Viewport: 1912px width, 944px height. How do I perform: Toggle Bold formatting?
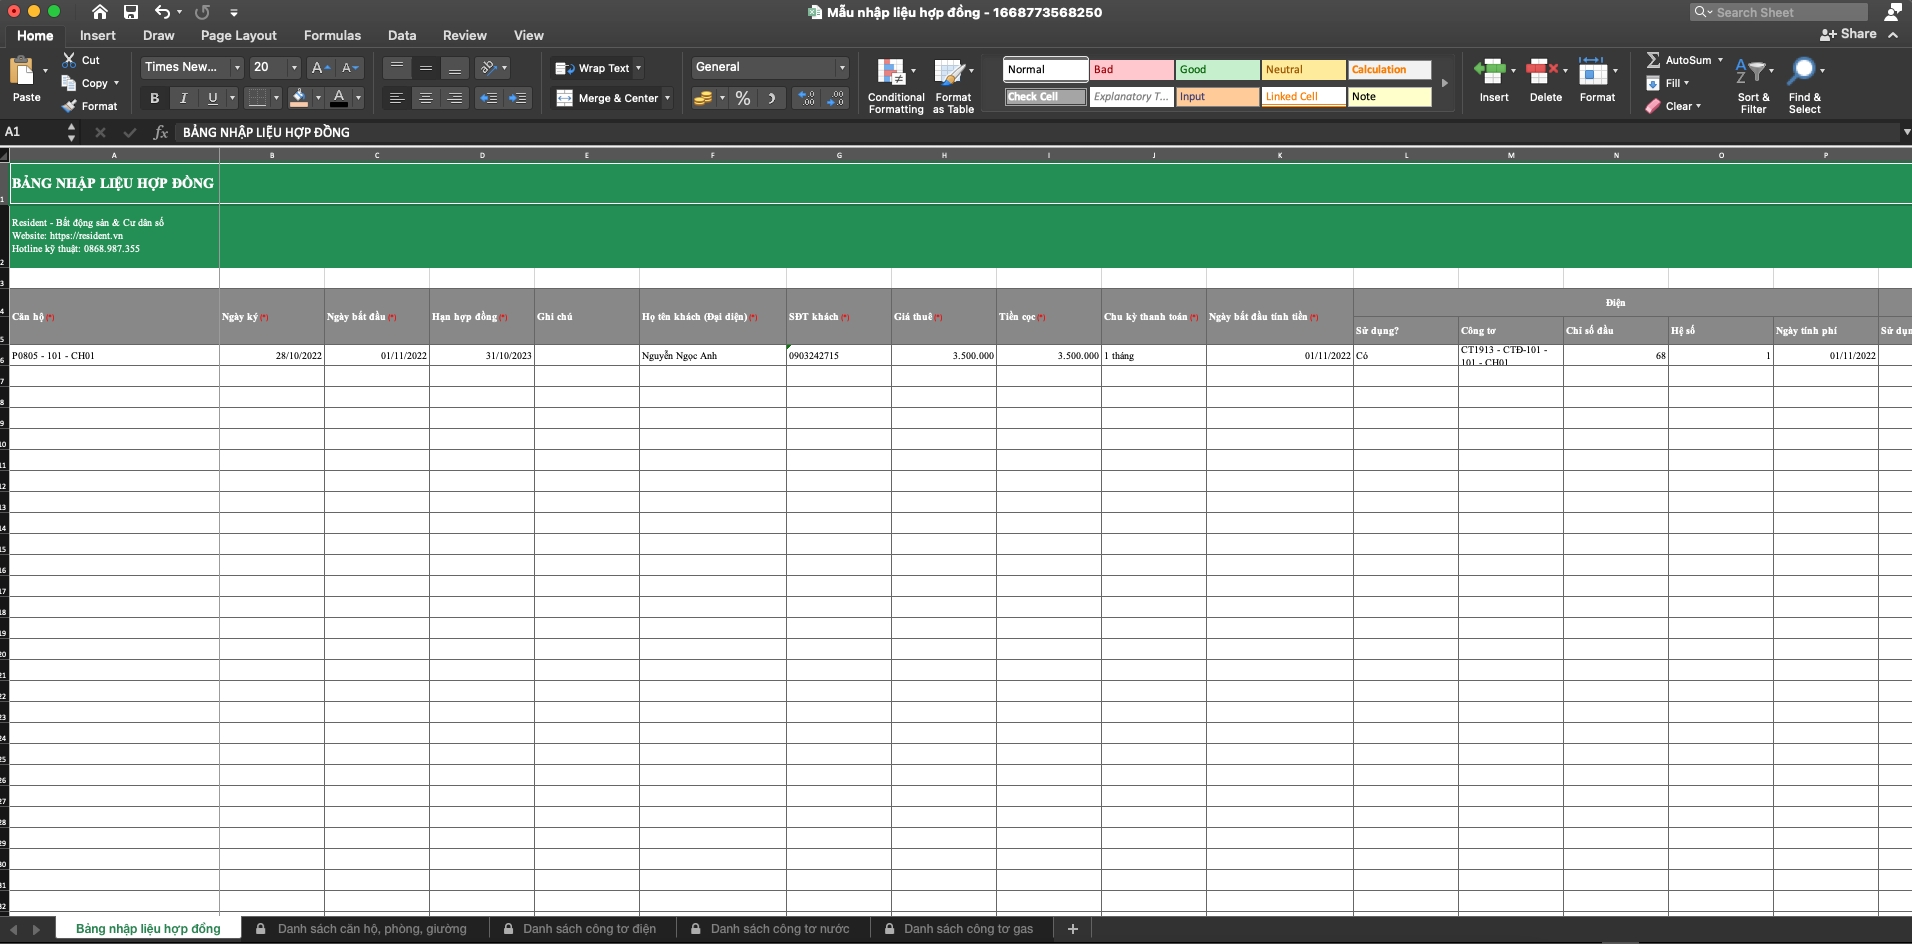(154, 98)
